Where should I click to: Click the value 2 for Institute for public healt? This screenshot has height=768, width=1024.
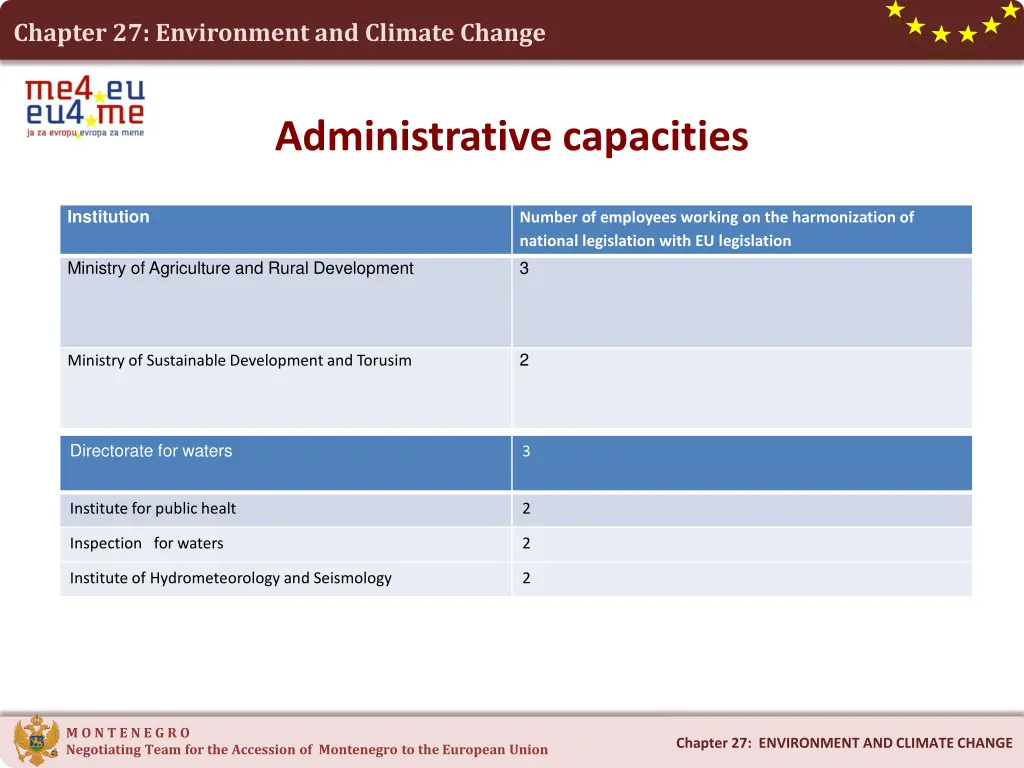click(x=526, y=508)
